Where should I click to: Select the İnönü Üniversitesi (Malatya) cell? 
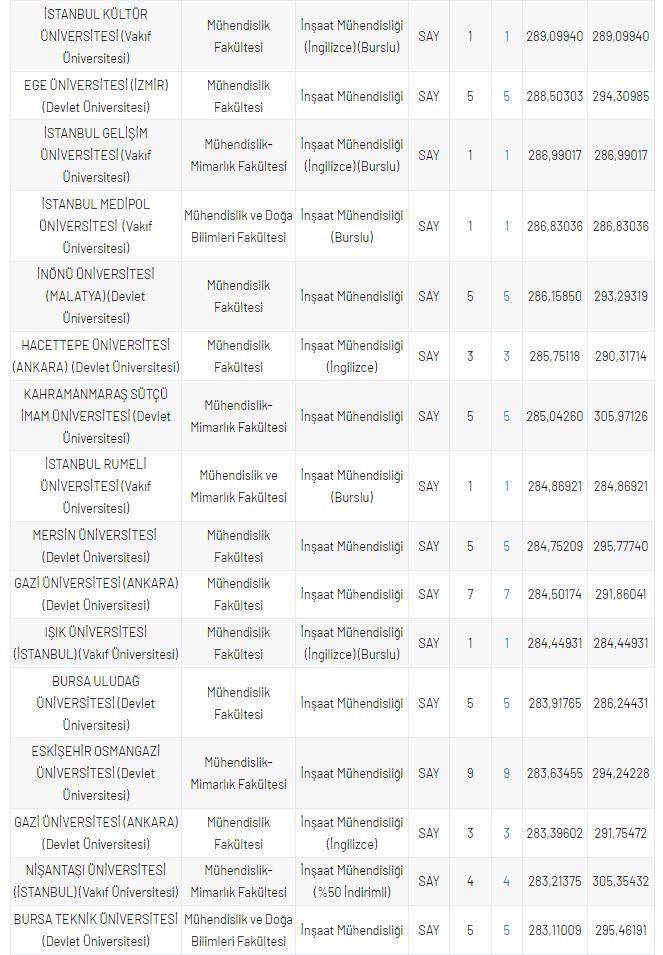96,296
